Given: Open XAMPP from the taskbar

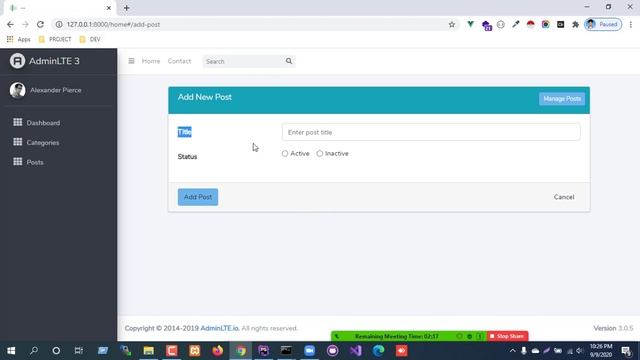Looking at the screenshot, I should [195, 351].
